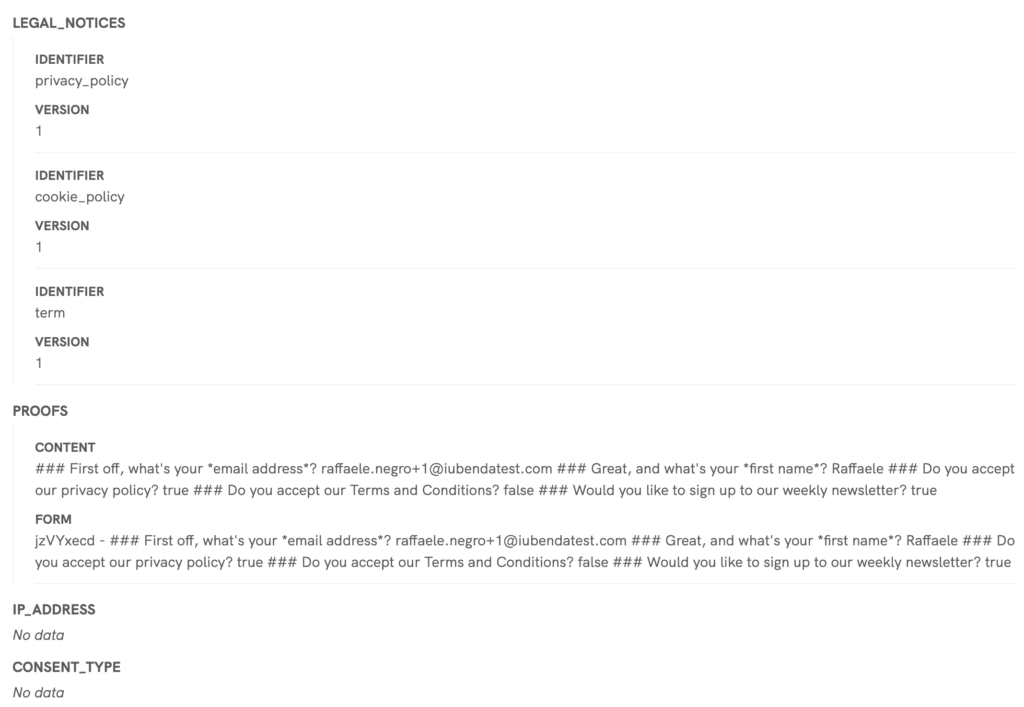
Task: Click the FORM label under PROOFS
Action: click(x=53, y=520)
